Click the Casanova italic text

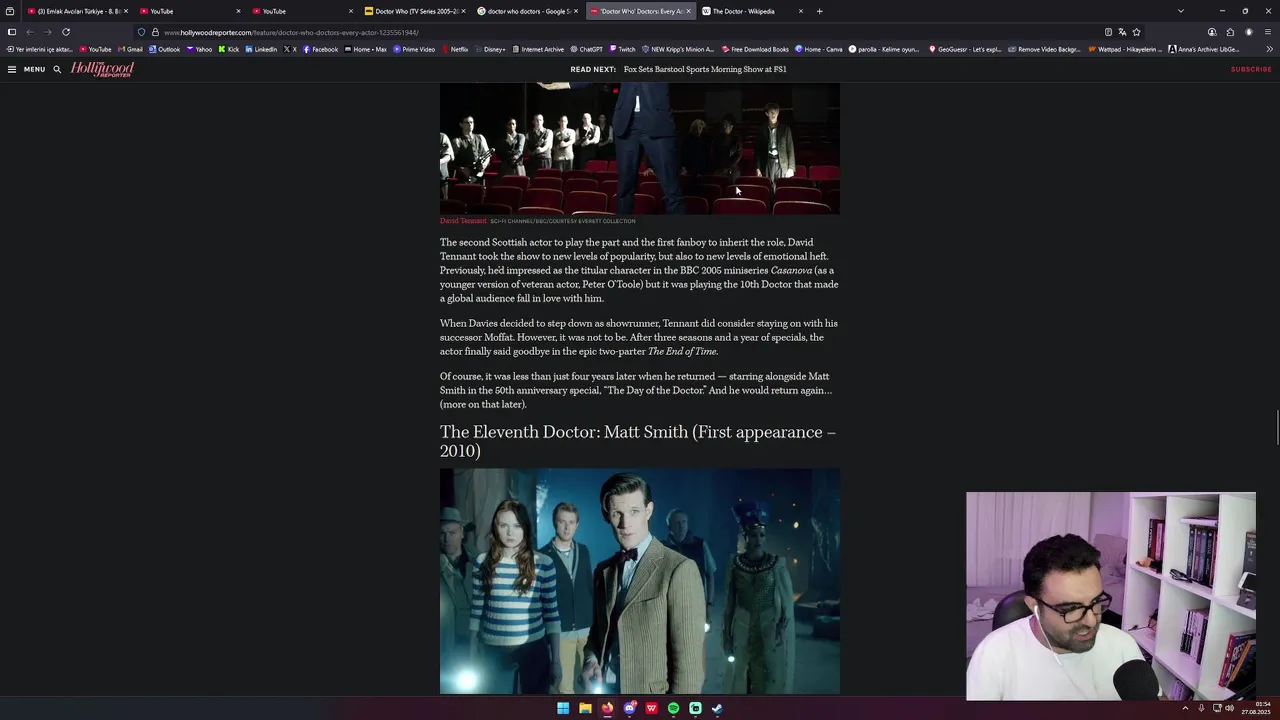pyautogui.click(x=791, y=270)
